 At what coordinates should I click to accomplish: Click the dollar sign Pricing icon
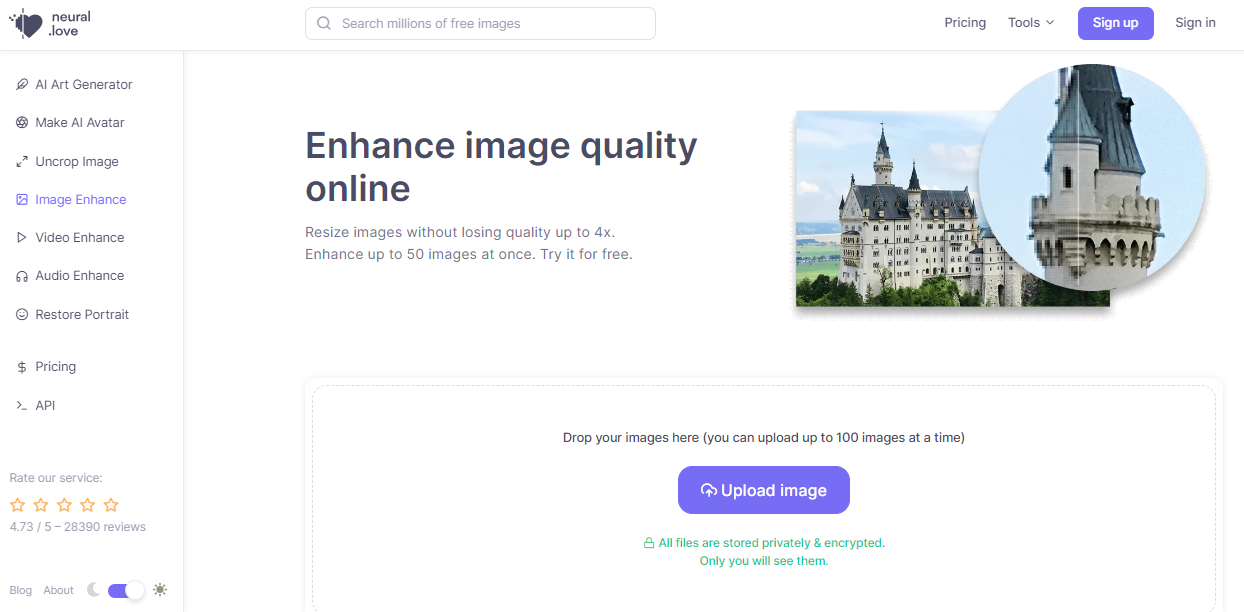[x=22, y=367]
